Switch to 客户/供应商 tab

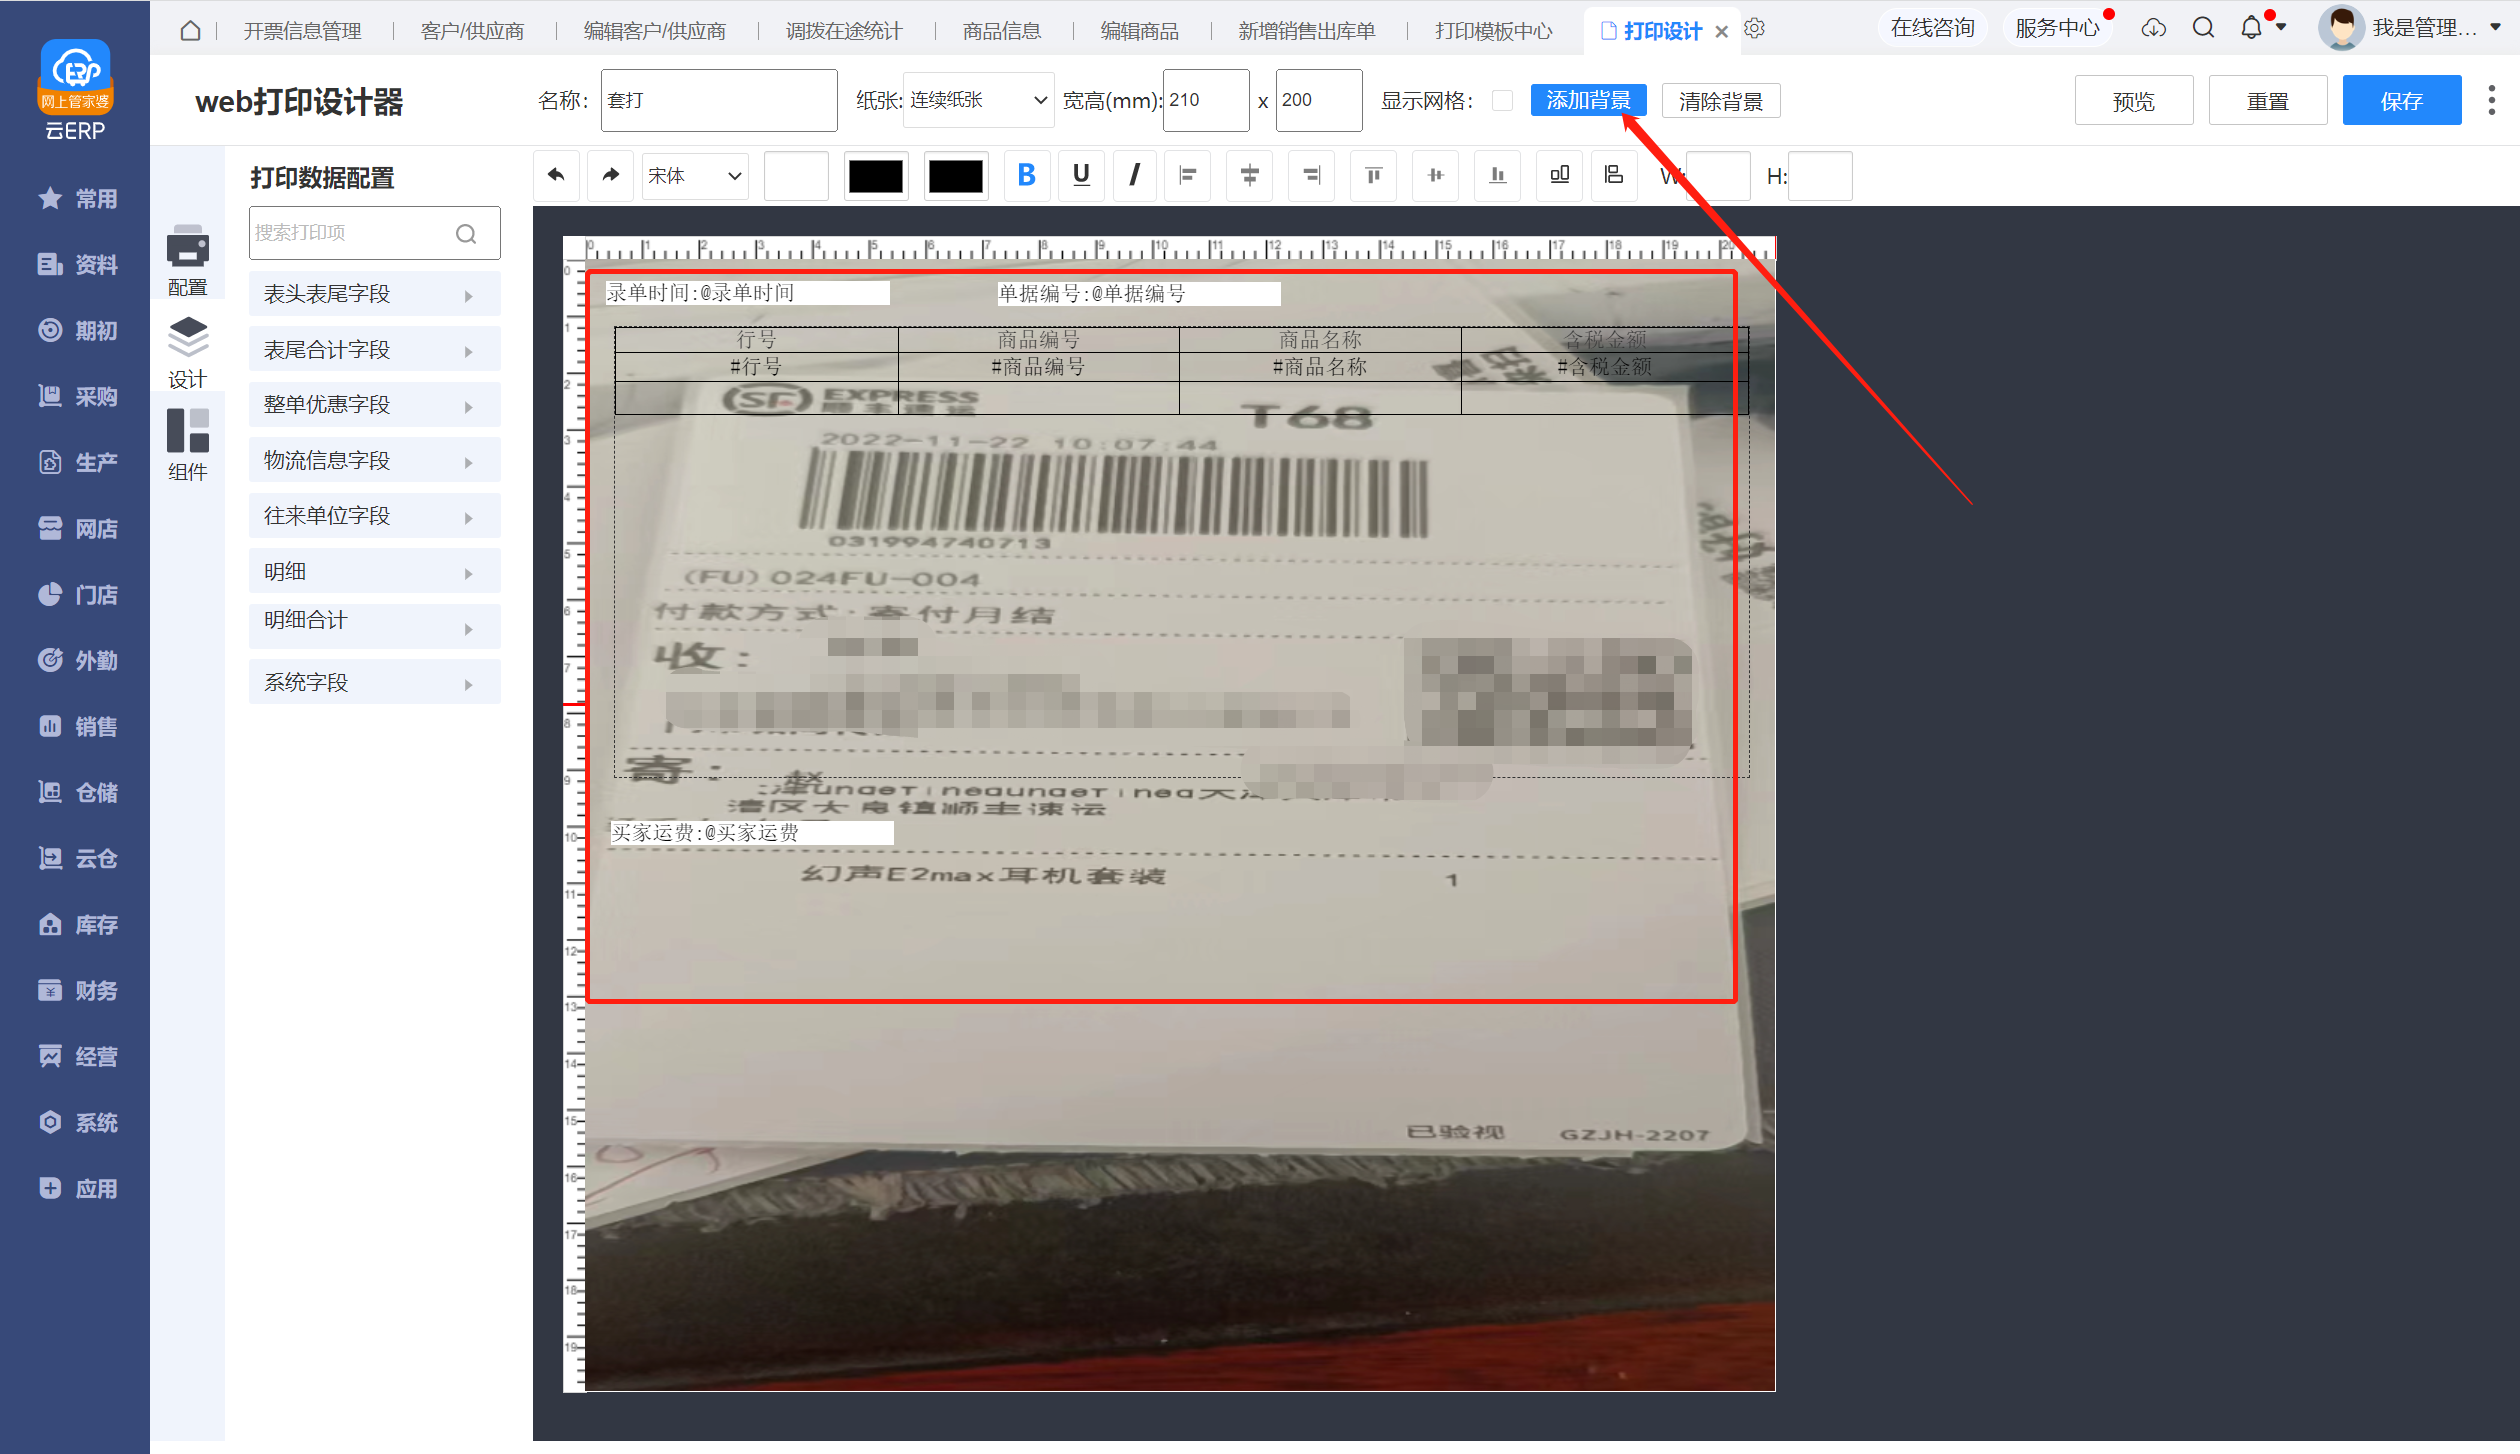(x=472, y=31)
